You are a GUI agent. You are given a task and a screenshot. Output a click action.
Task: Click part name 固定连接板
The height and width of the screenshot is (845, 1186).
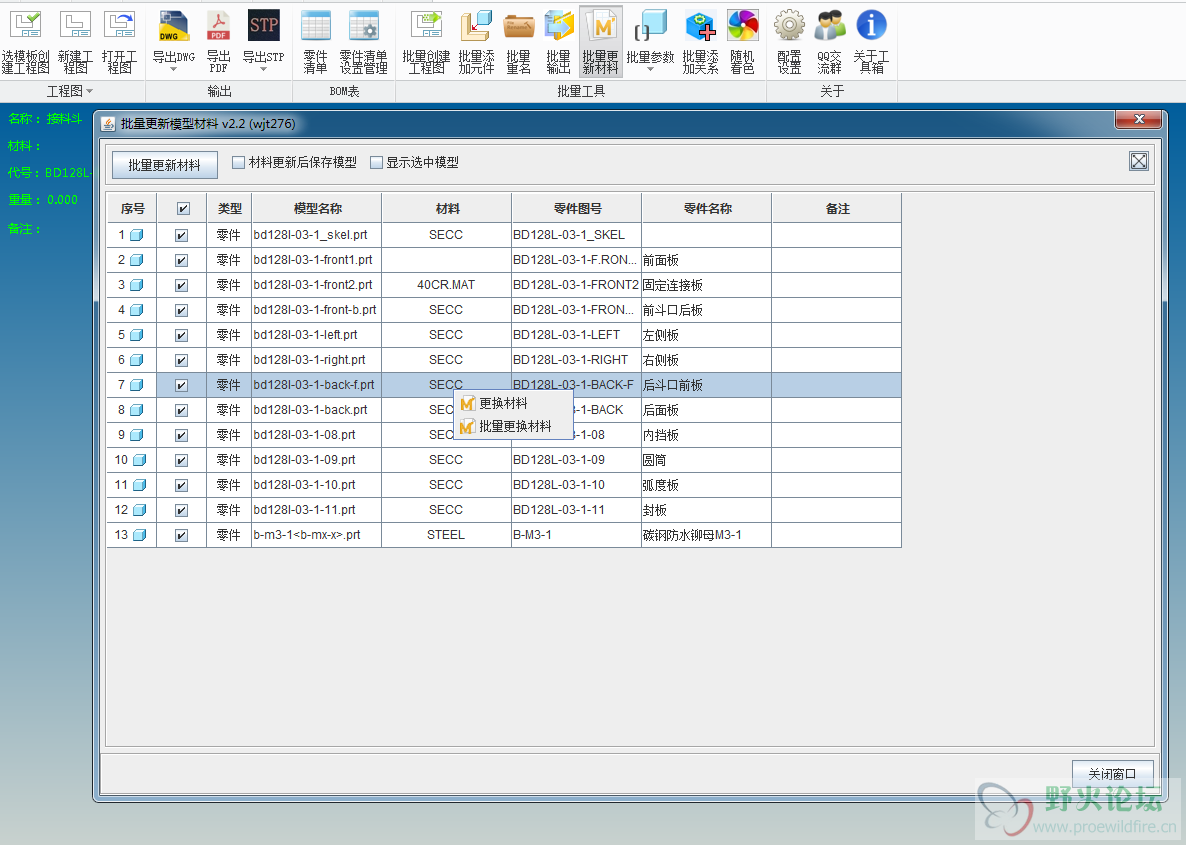(x=706, y=285)
